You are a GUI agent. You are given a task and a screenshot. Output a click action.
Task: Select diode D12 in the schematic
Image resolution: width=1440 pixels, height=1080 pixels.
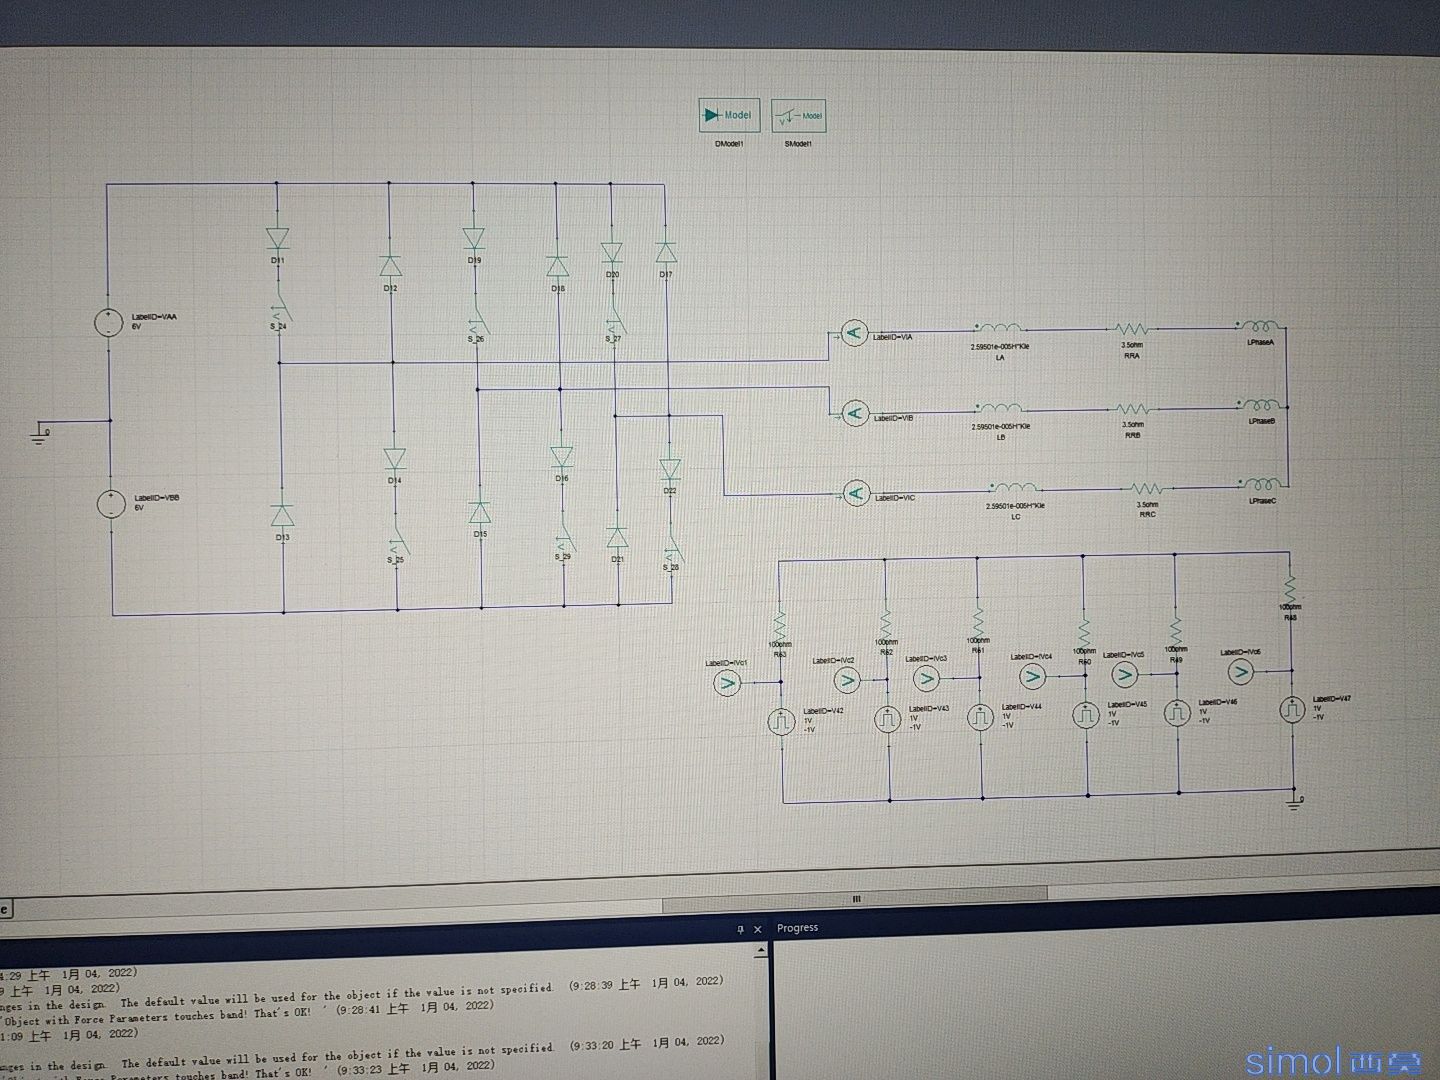391,266
